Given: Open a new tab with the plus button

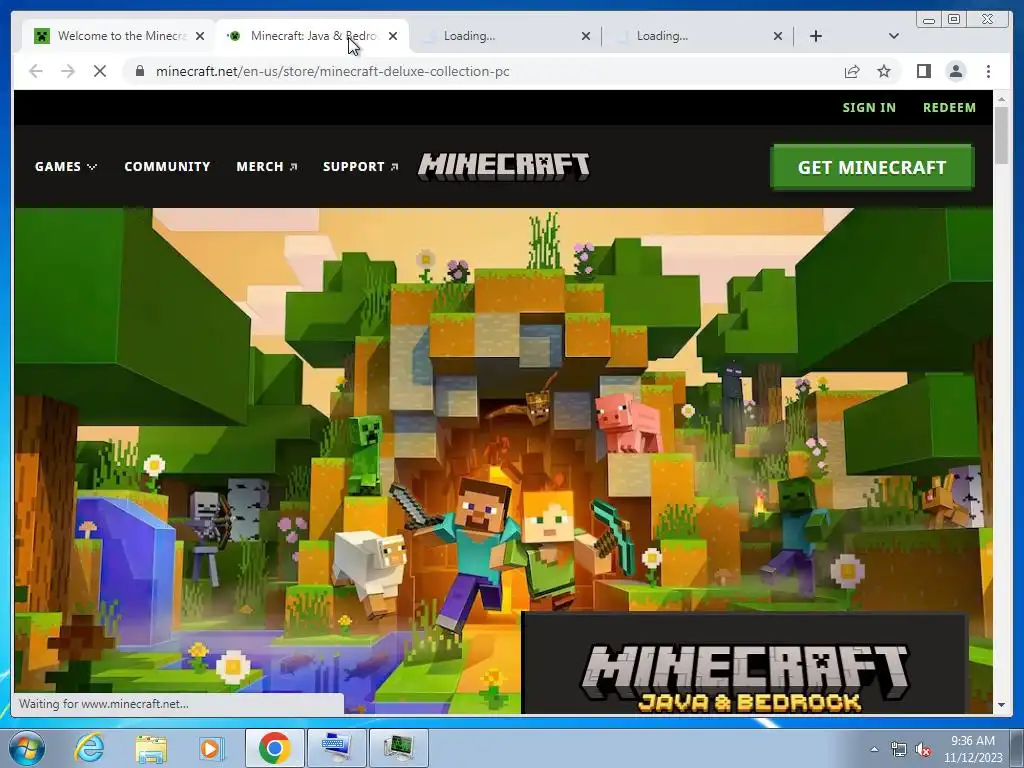Looking at the screenshot, I should (x=816, y=36).
